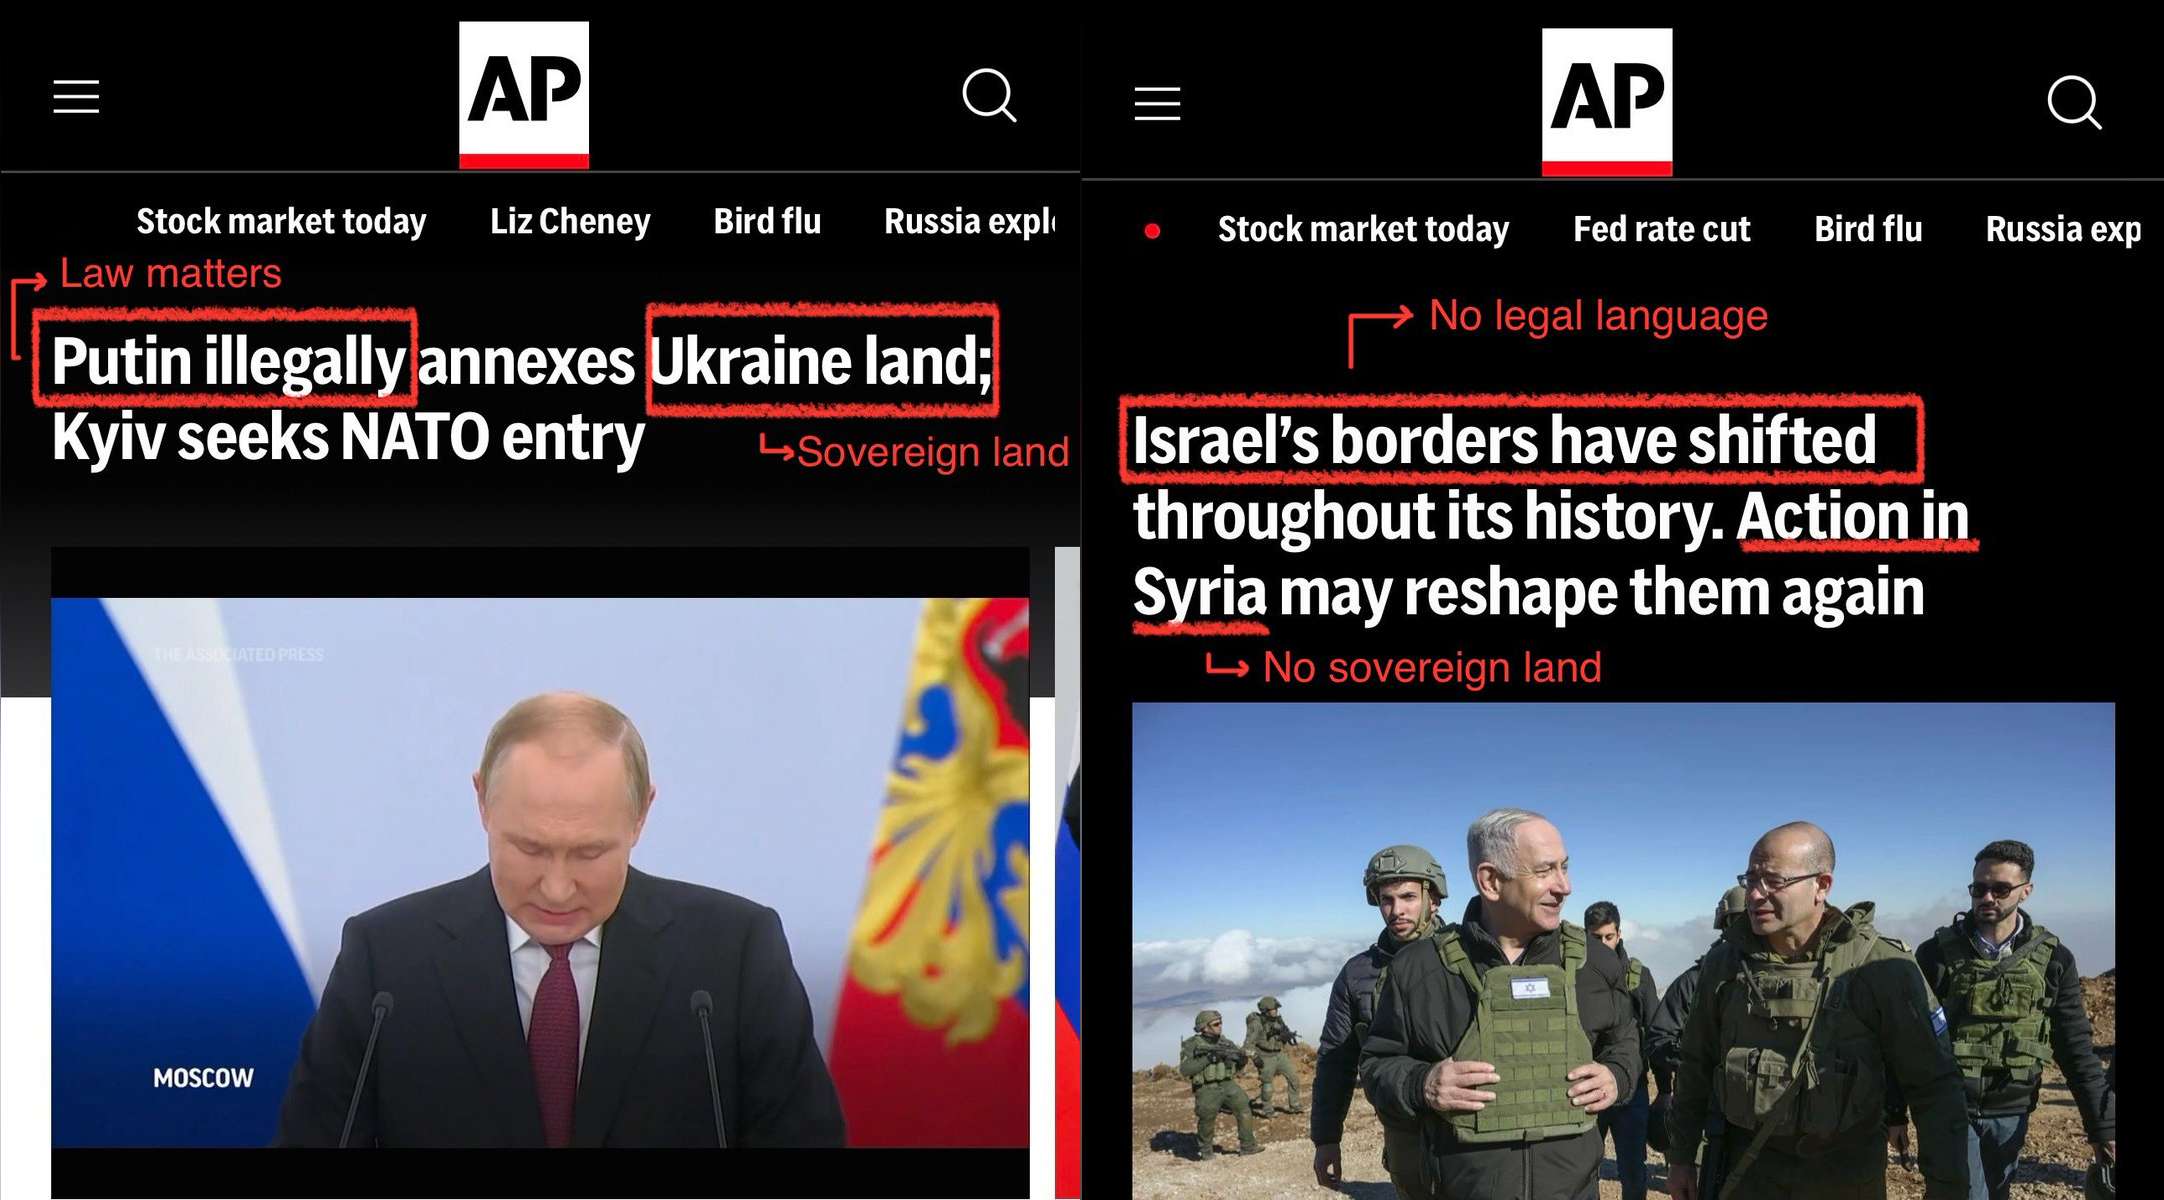Select Liz Cheney topic tab
This screenshot has height=1200, width=2164.
(x=570, y=221)
